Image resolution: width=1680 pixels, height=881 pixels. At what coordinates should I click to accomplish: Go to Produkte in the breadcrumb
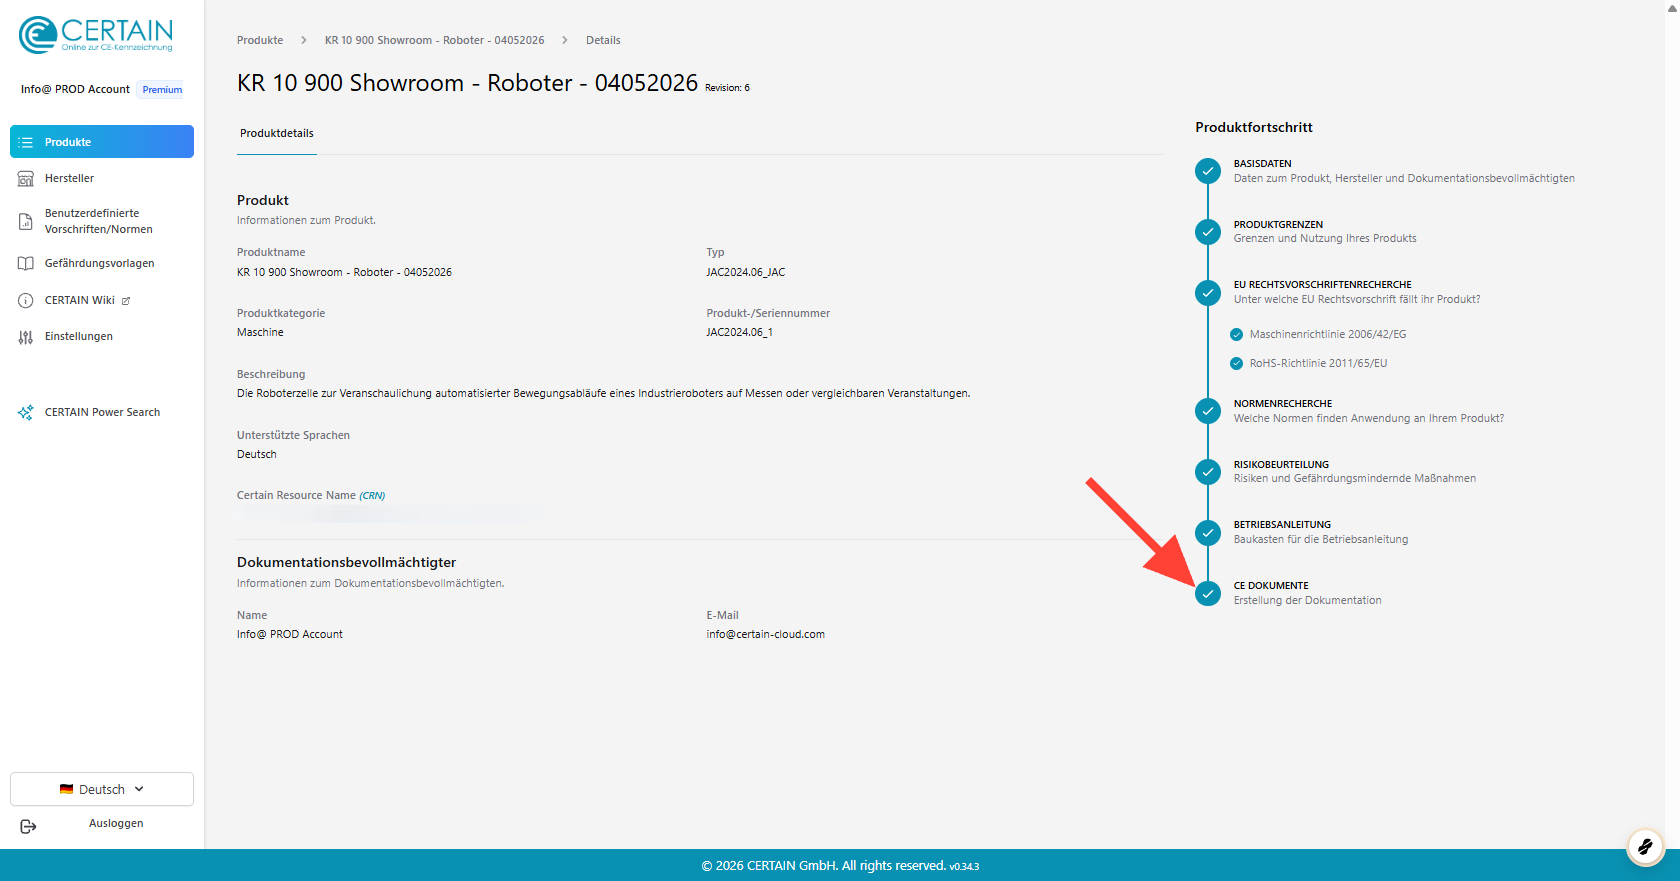pos(260,41)
